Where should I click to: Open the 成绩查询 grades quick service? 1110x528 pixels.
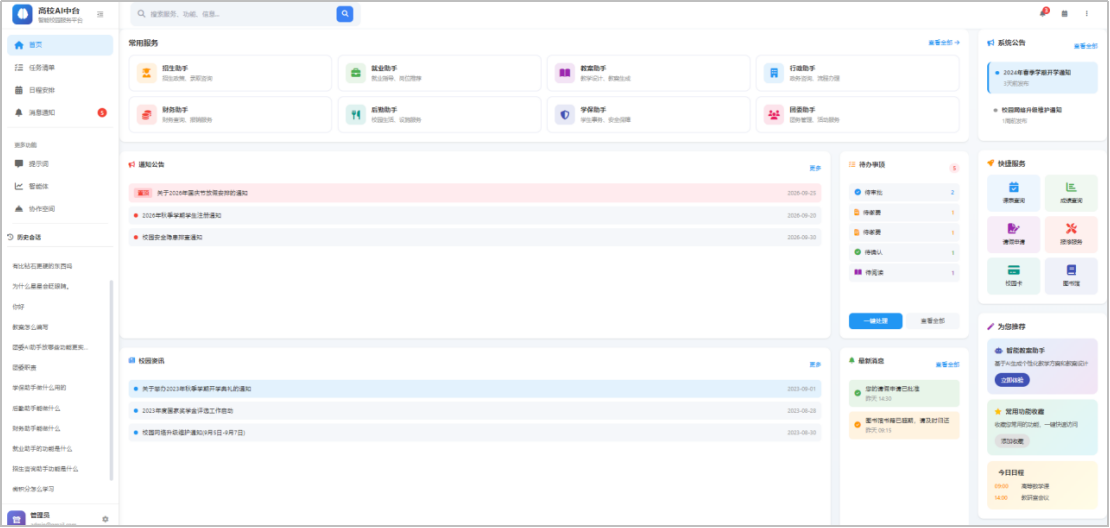[1071, 193]
